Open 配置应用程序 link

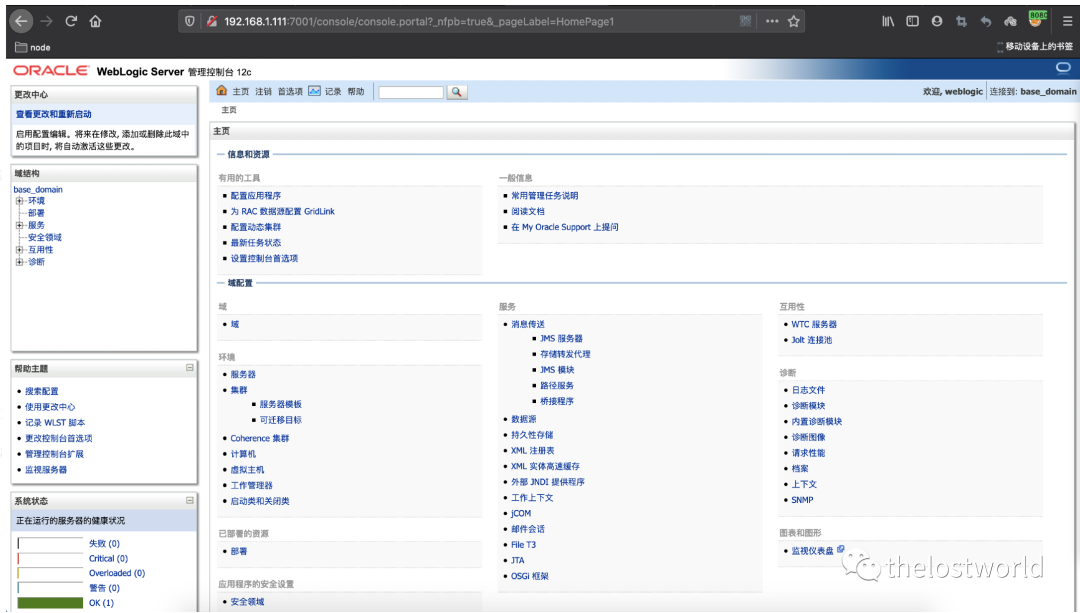(x=256, y=196)
